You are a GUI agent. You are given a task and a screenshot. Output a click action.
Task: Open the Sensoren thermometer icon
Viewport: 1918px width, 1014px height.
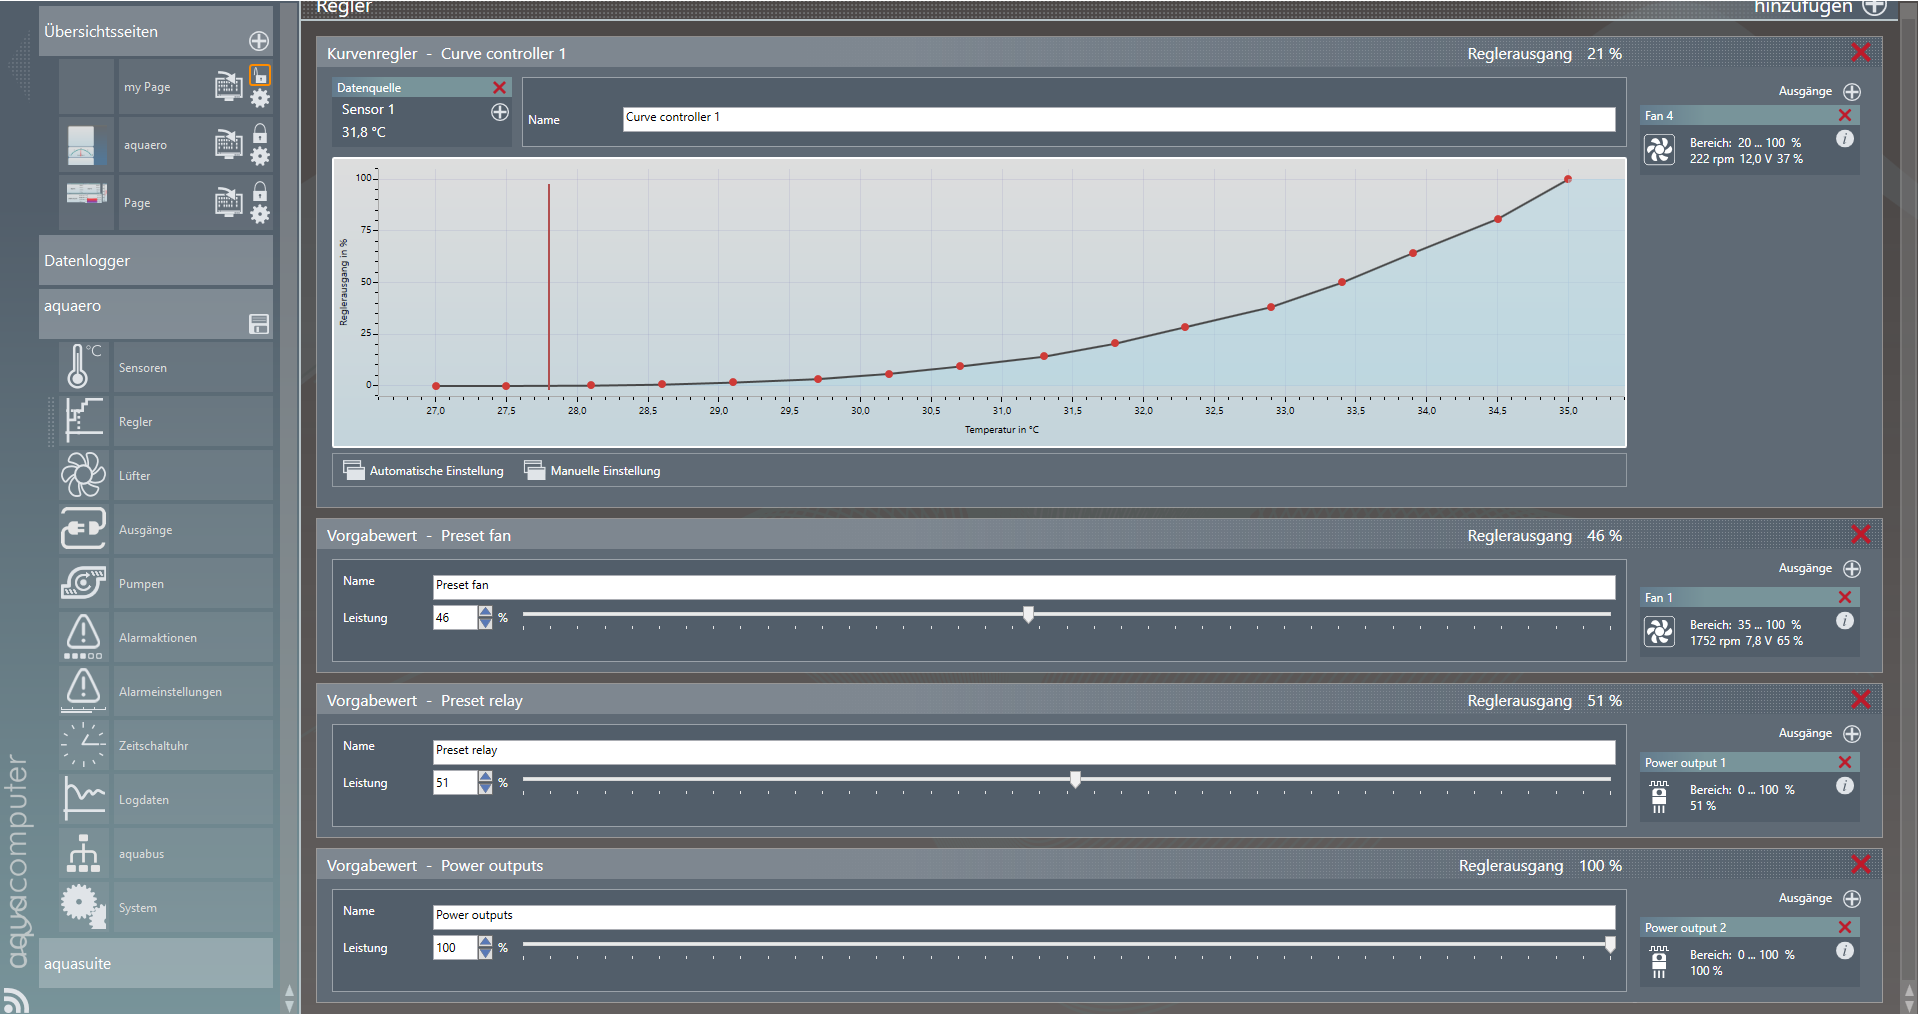tap(83, 367)
